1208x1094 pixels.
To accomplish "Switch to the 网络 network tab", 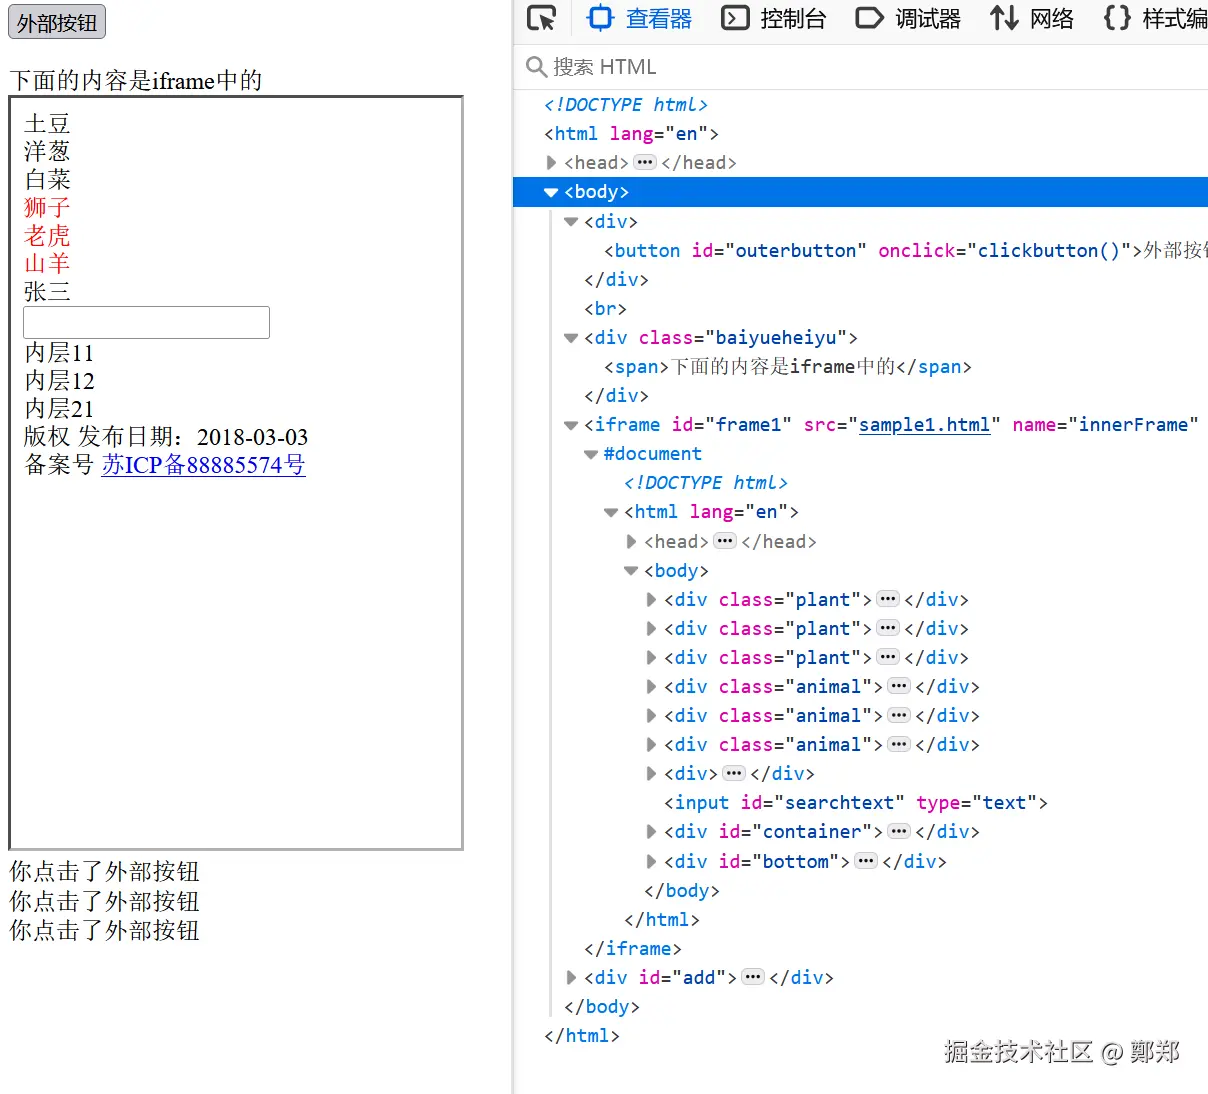I will [1031, 19].
